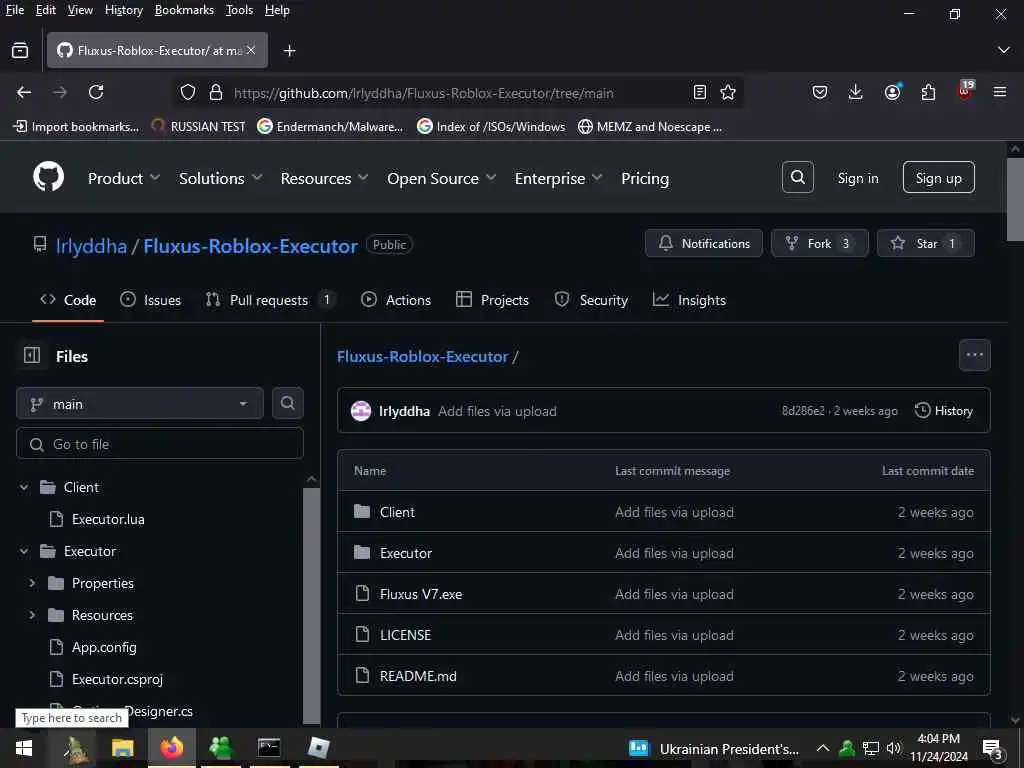Open Fluxus V7.exe in the file list

pyautogui.click(x=421, y=594)
